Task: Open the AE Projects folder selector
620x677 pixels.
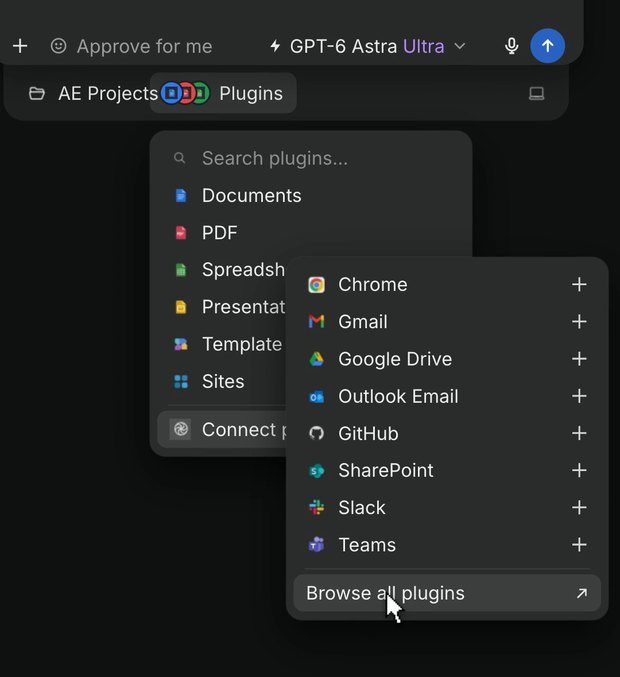Action: point(93,93)
